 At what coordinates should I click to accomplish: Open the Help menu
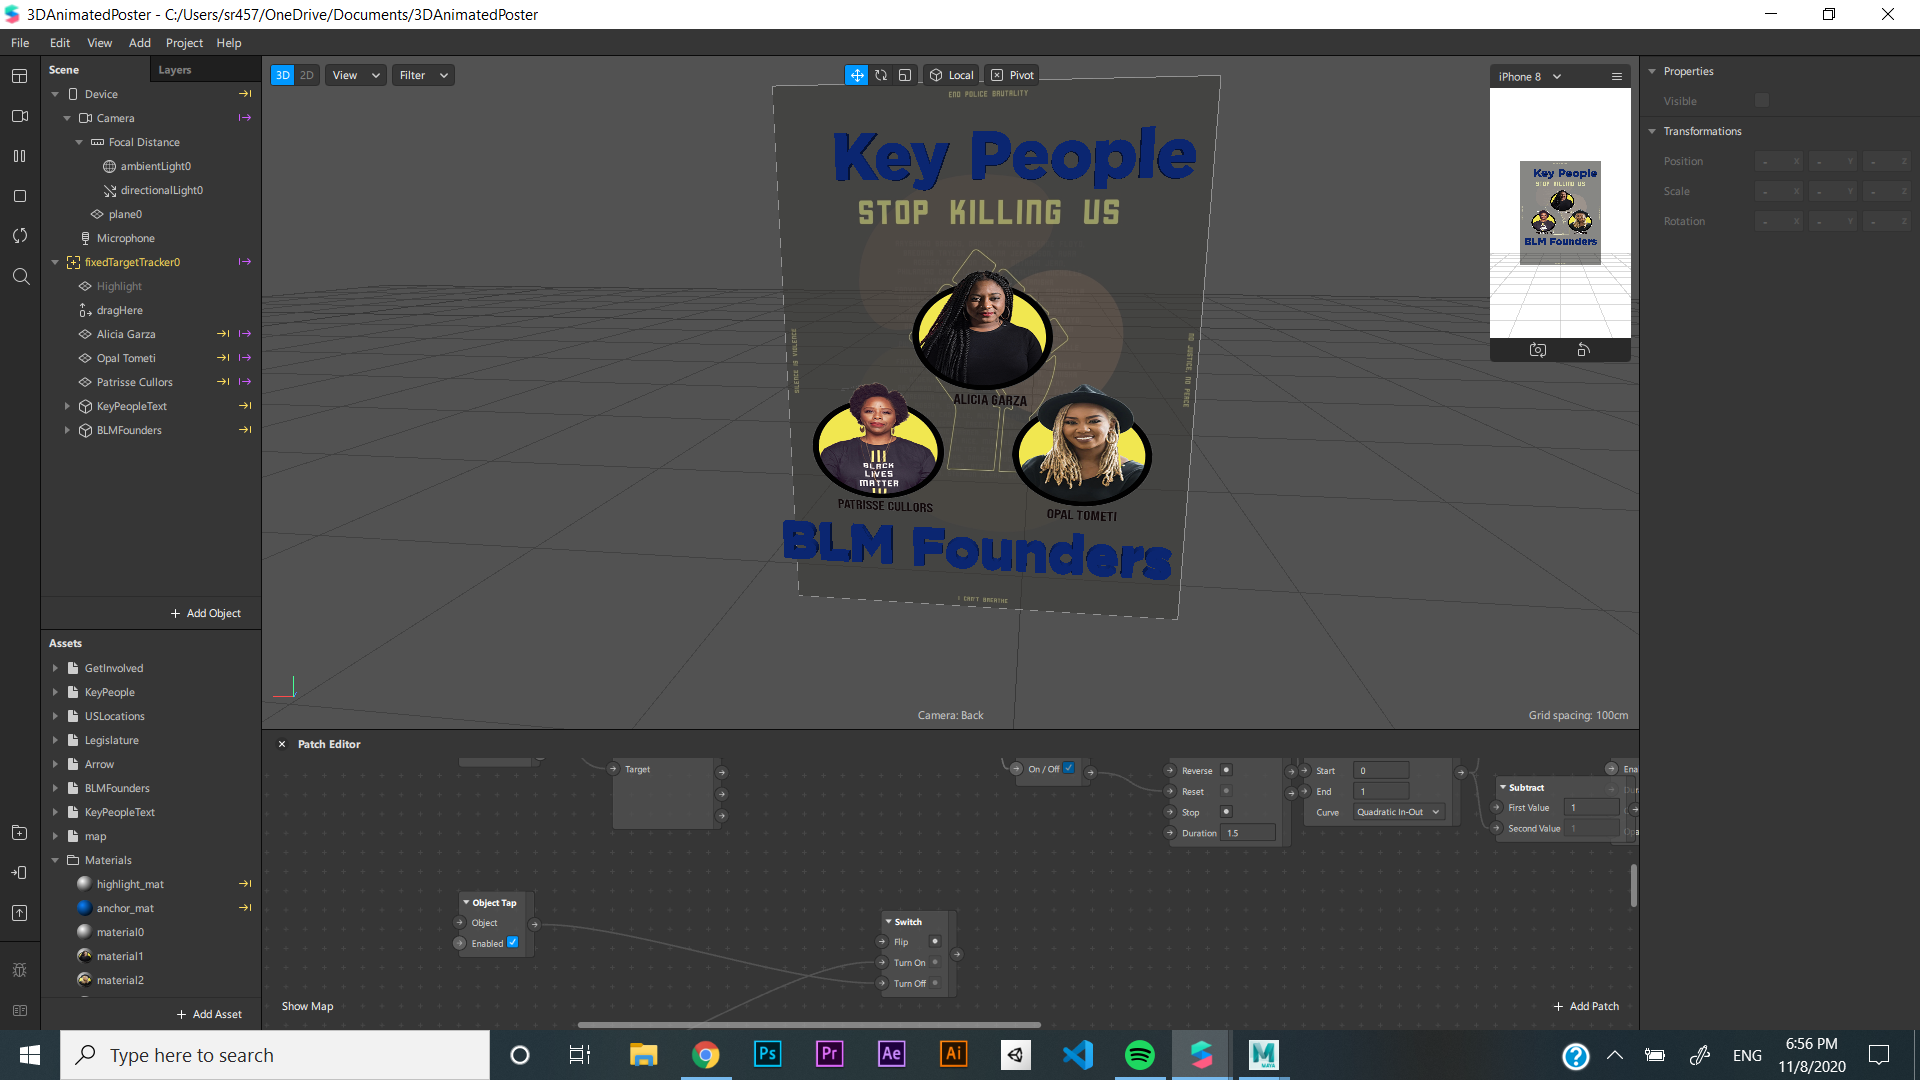(229, 43)
